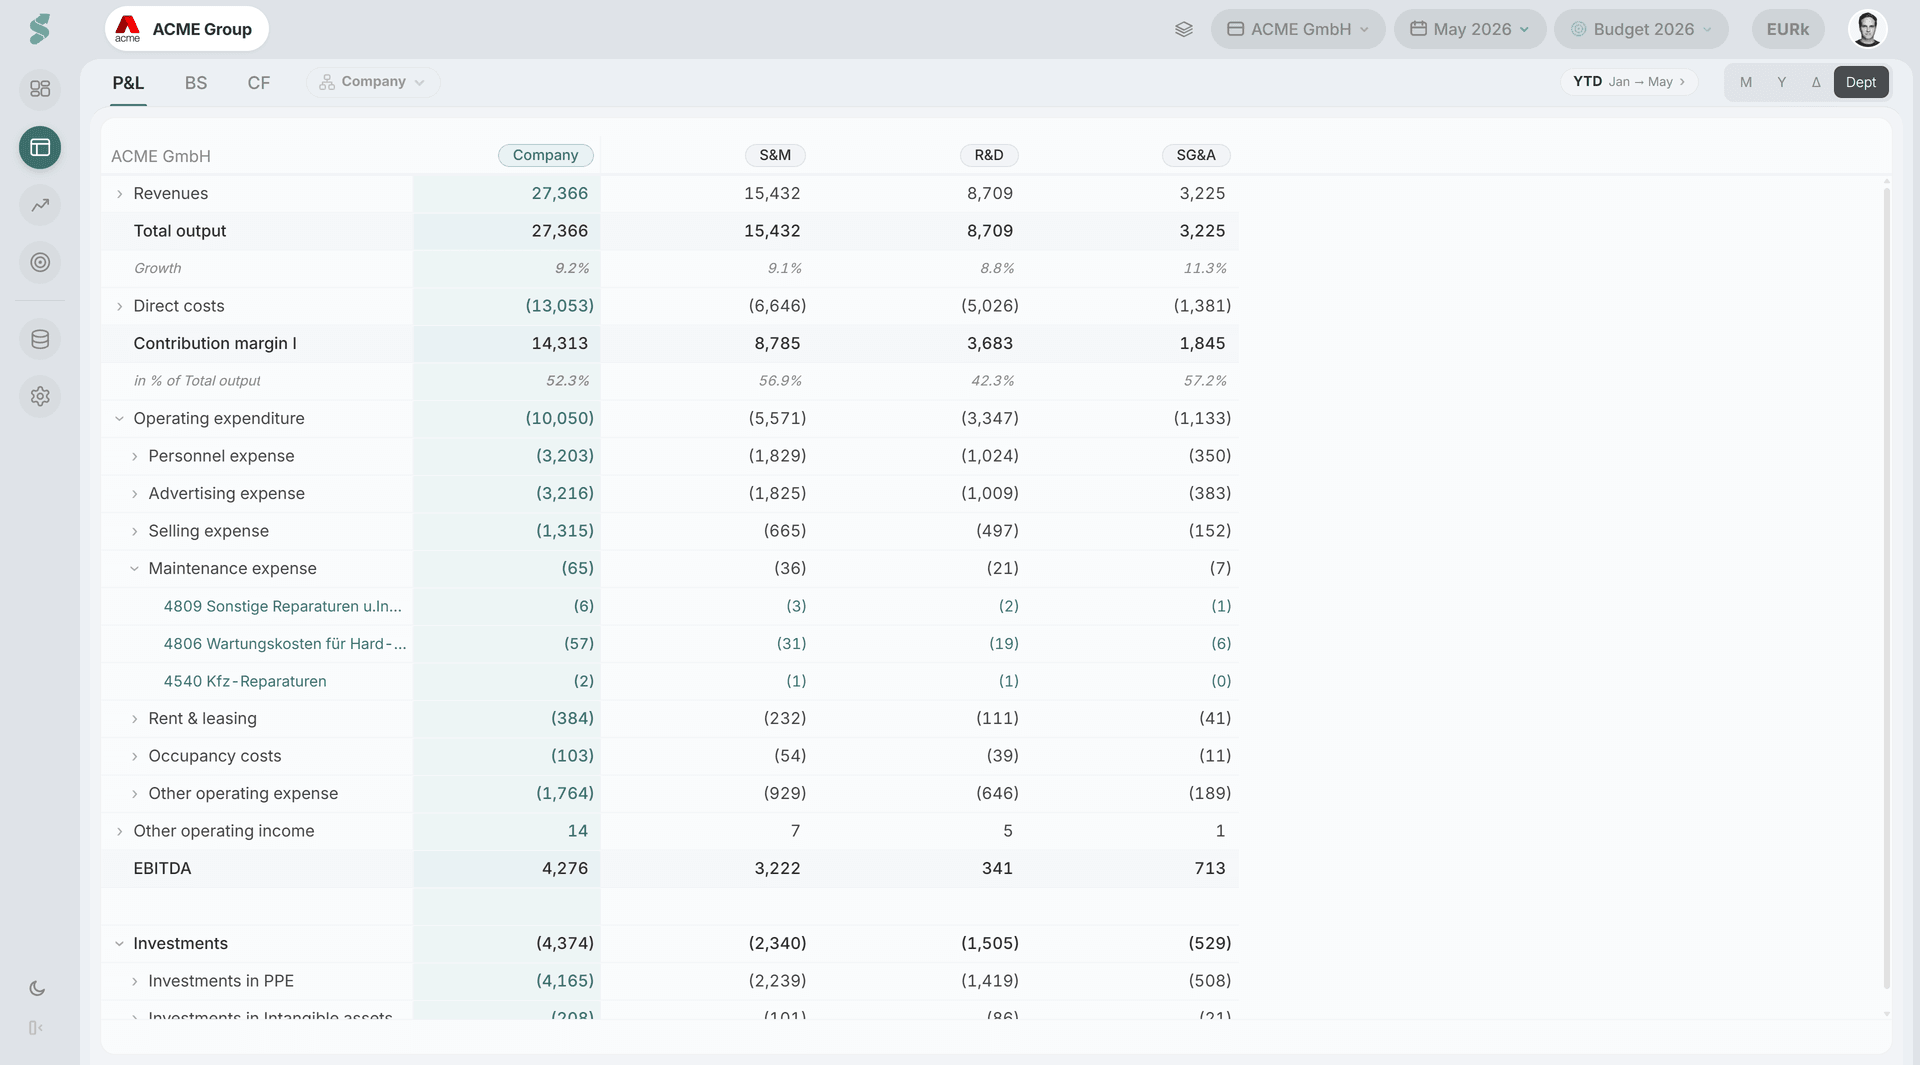
Task: Open the trend chart icon in sidebar
Action: coord(40,205)
